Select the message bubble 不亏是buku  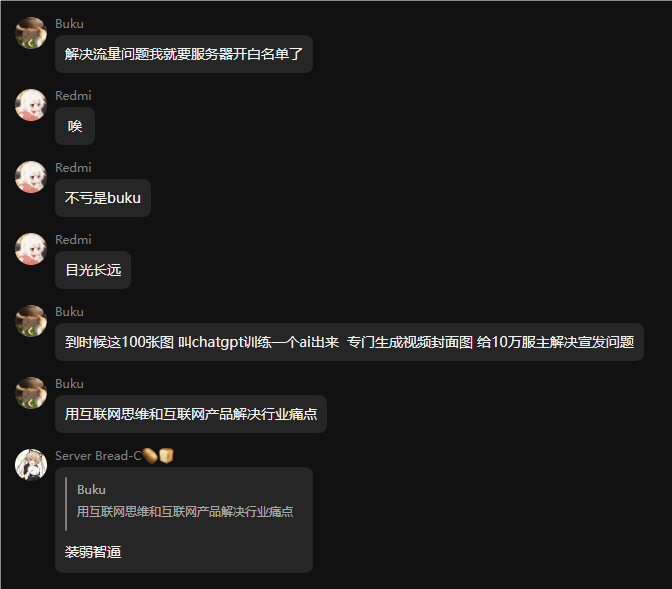(x=103, y=198)
